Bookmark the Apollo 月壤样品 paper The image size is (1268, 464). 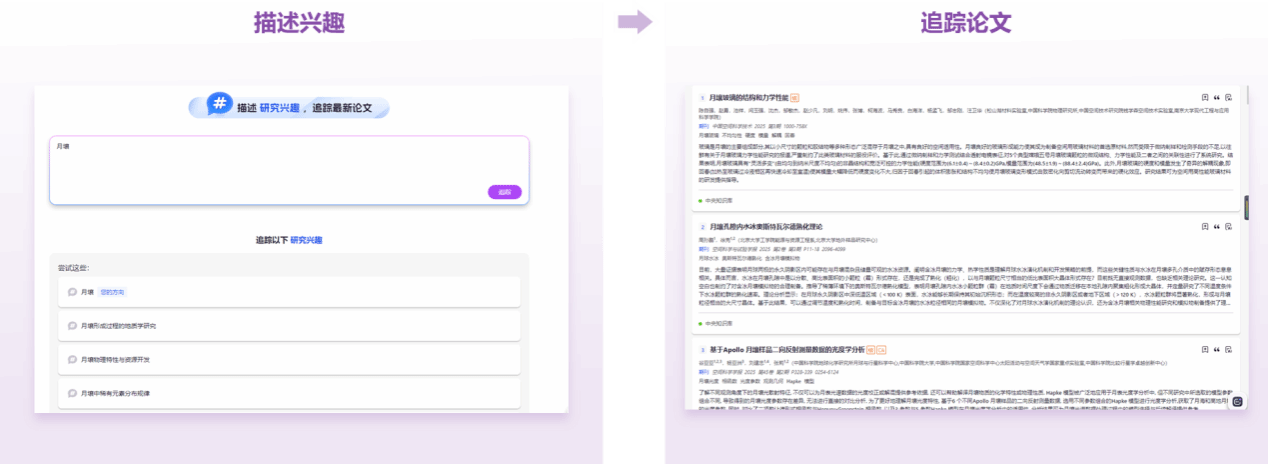1205,349
